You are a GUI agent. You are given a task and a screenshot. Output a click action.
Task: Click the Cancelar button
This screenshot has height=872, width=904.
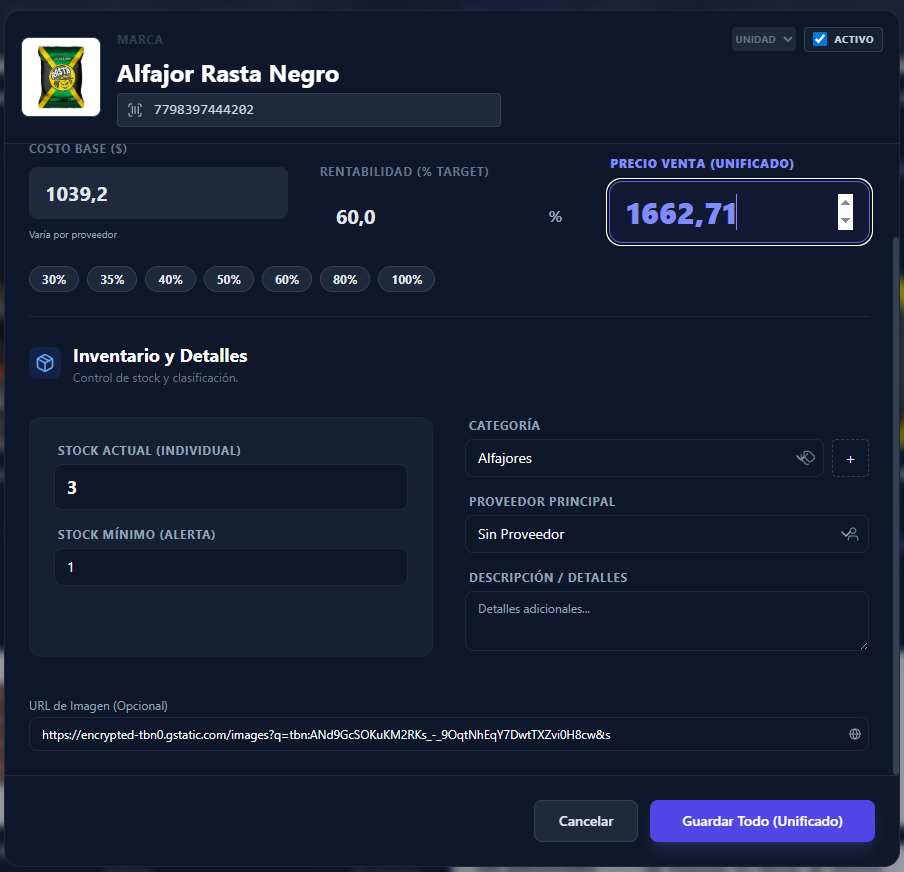pos(585,820)
